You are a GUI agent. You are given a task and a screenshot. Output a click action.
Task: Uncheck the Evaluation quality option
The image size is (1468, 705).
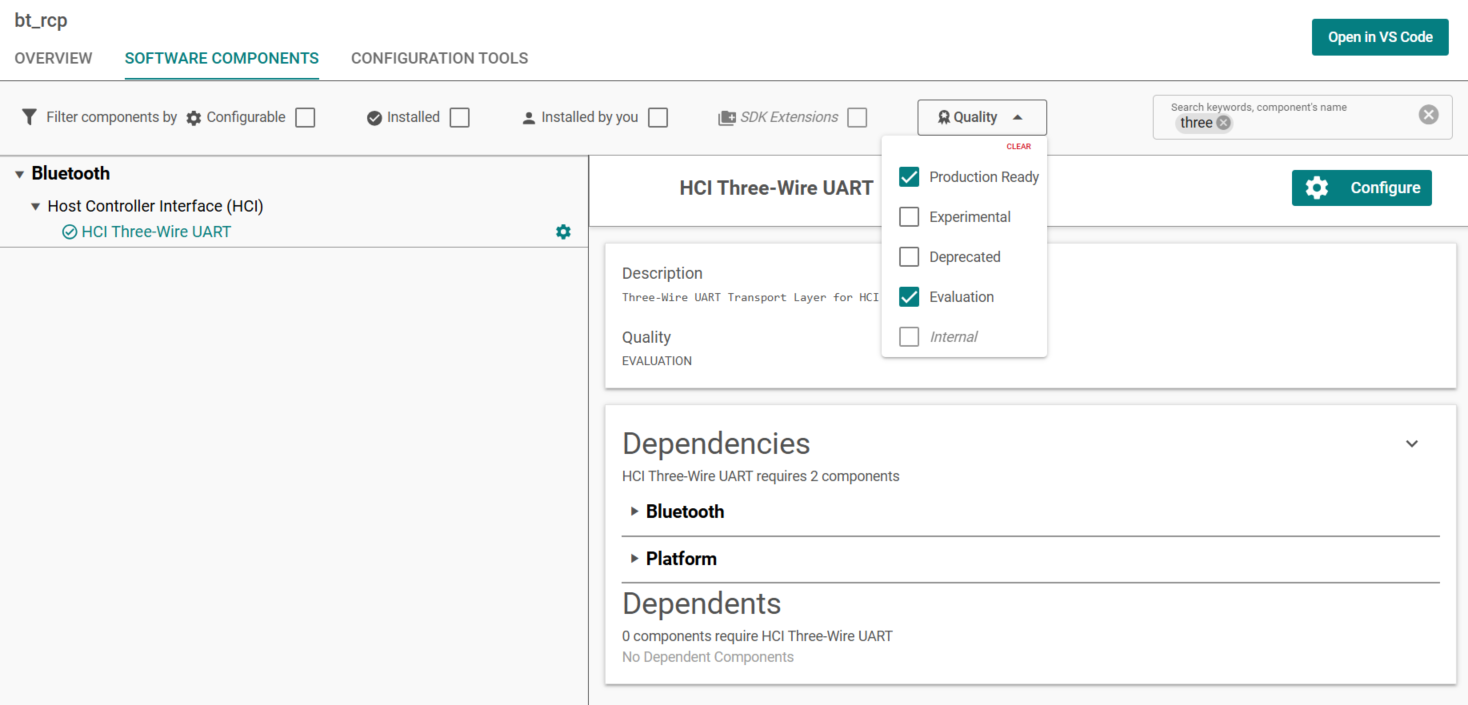pyautogui.click(x=909, y=297)
